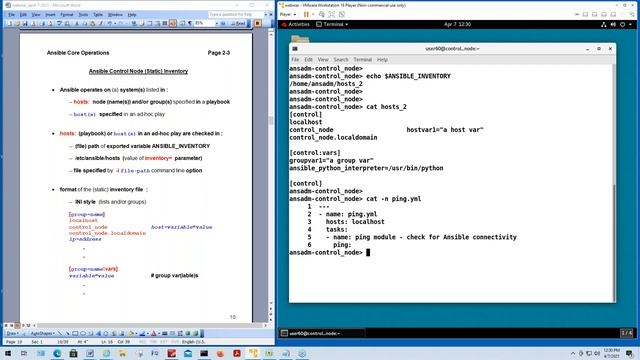Open the terminal window View menu

[323, 60]
